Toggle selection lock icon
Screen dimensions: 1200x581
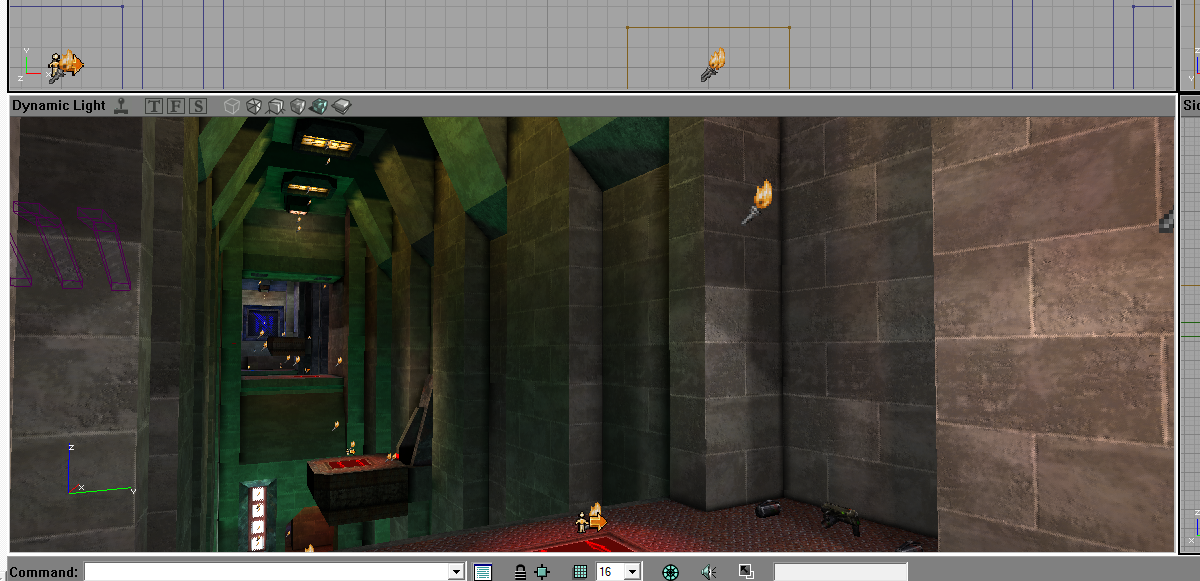tap(520, 572)
